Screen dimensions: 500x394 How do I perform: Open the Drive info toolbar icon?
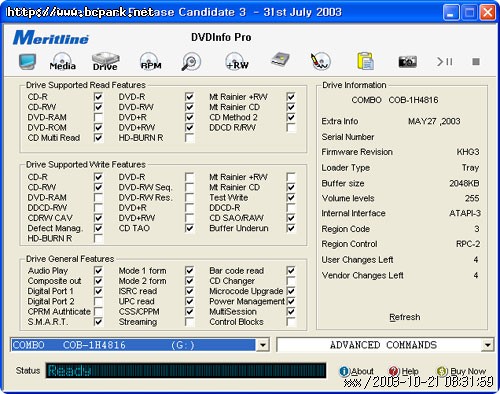point(105,61)
